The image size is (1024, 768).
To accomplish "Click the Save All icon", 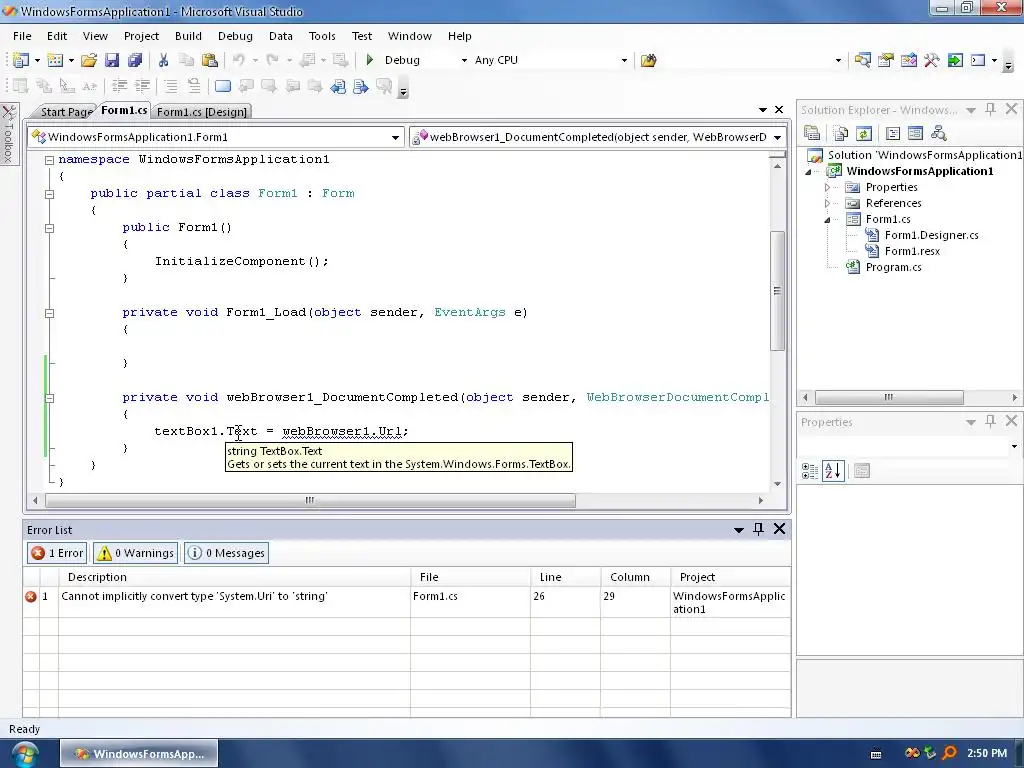I will tap(135, 60).
